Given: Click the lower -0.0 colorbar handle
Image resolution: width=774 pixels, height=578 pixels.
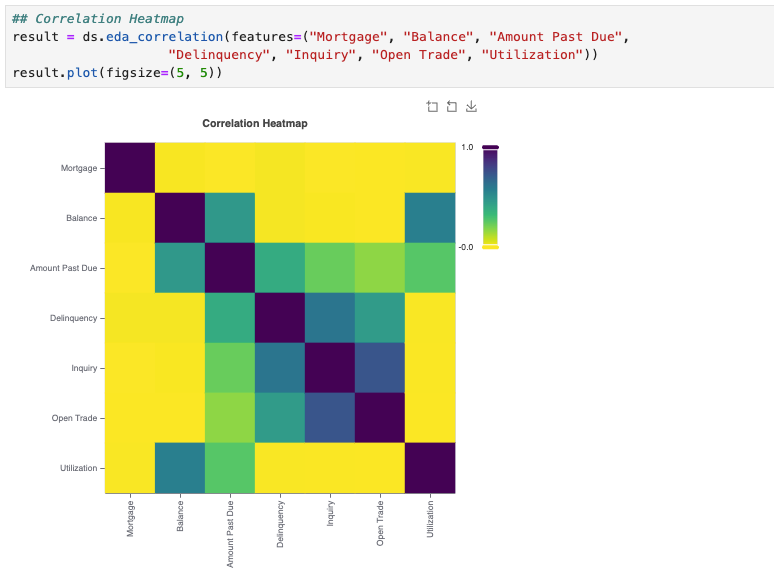Looking at the screenshot, I should pyautogui.click(x=490, y=247).
